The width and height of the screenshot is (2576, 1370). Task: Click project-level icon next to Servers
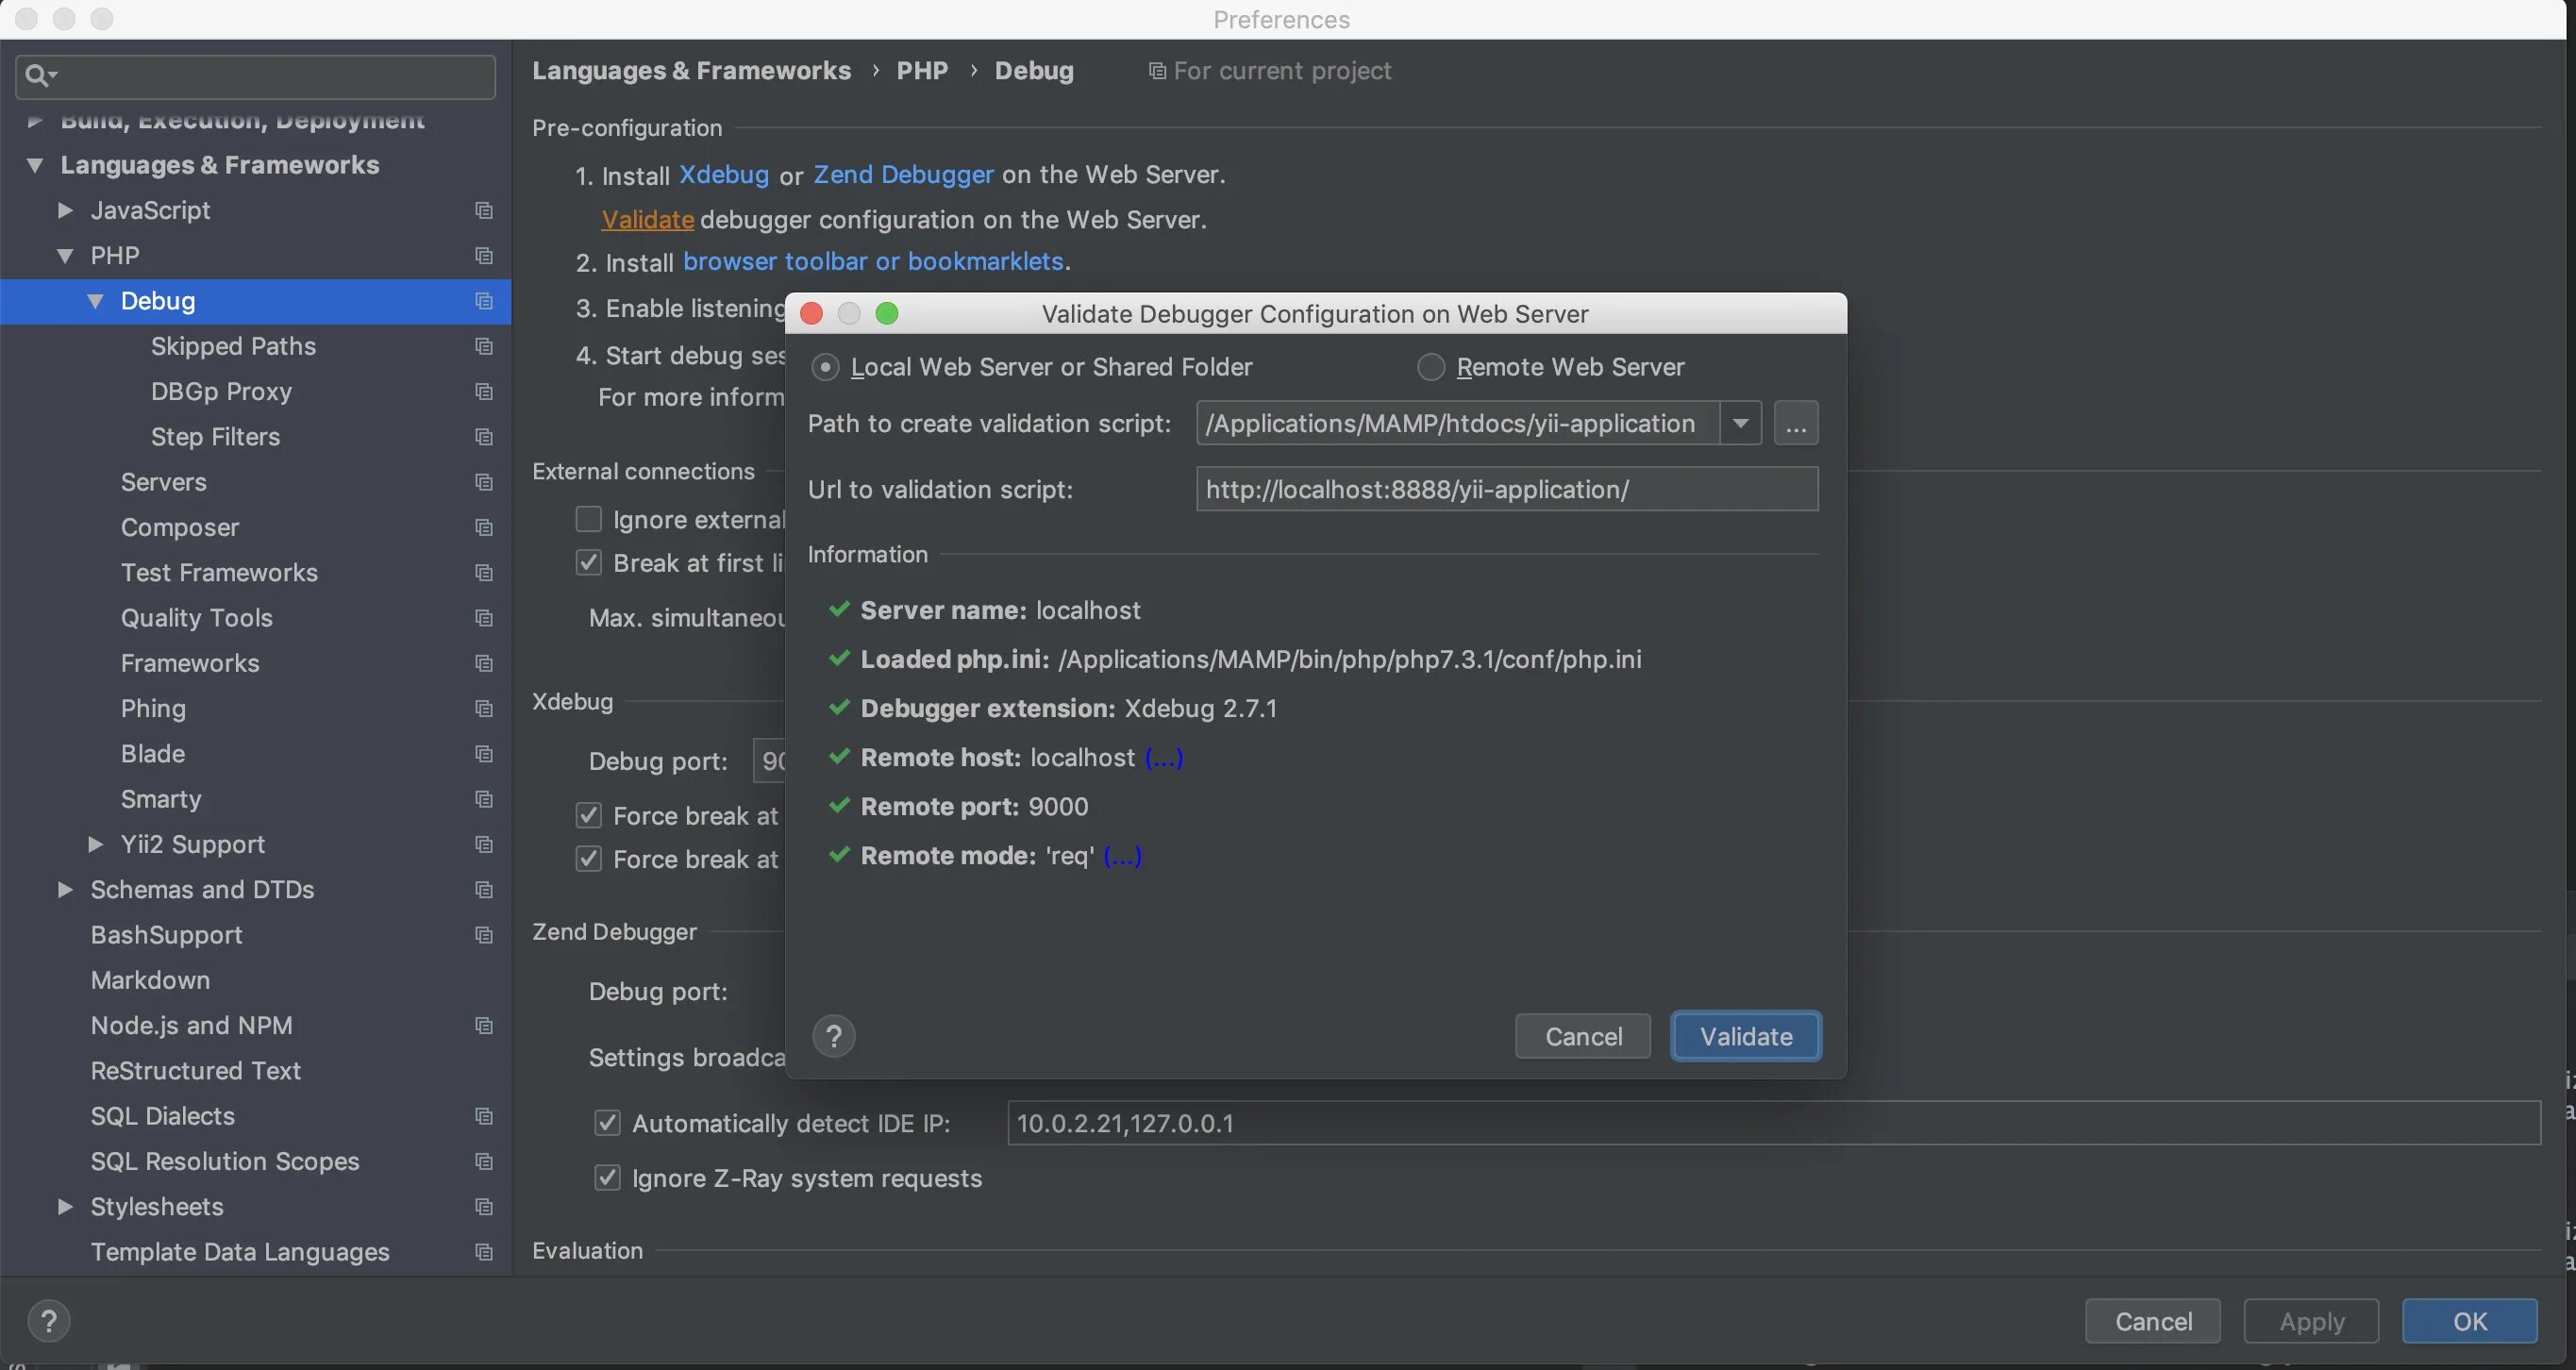(484, 482)
